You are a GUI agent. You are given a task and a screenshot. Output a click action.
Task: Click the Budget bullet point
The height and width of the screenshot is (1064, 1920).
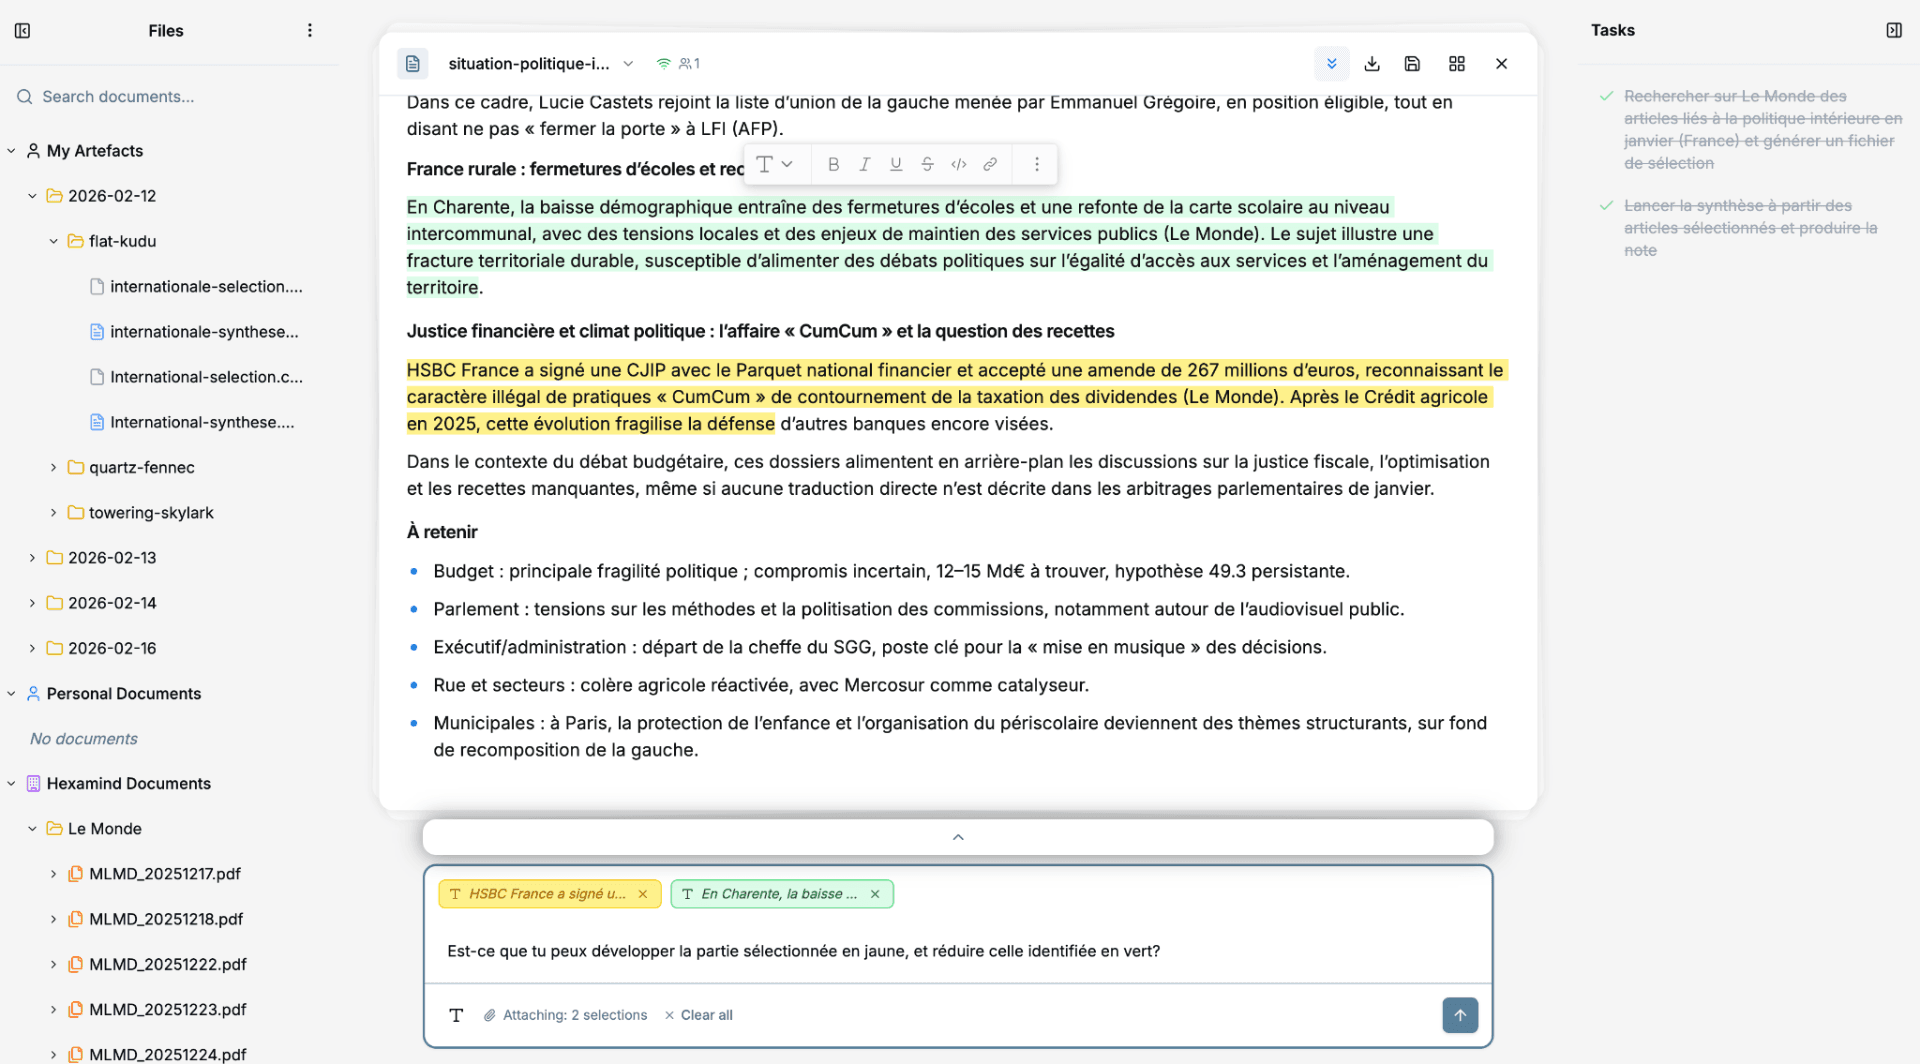click(x=891, y=571)
